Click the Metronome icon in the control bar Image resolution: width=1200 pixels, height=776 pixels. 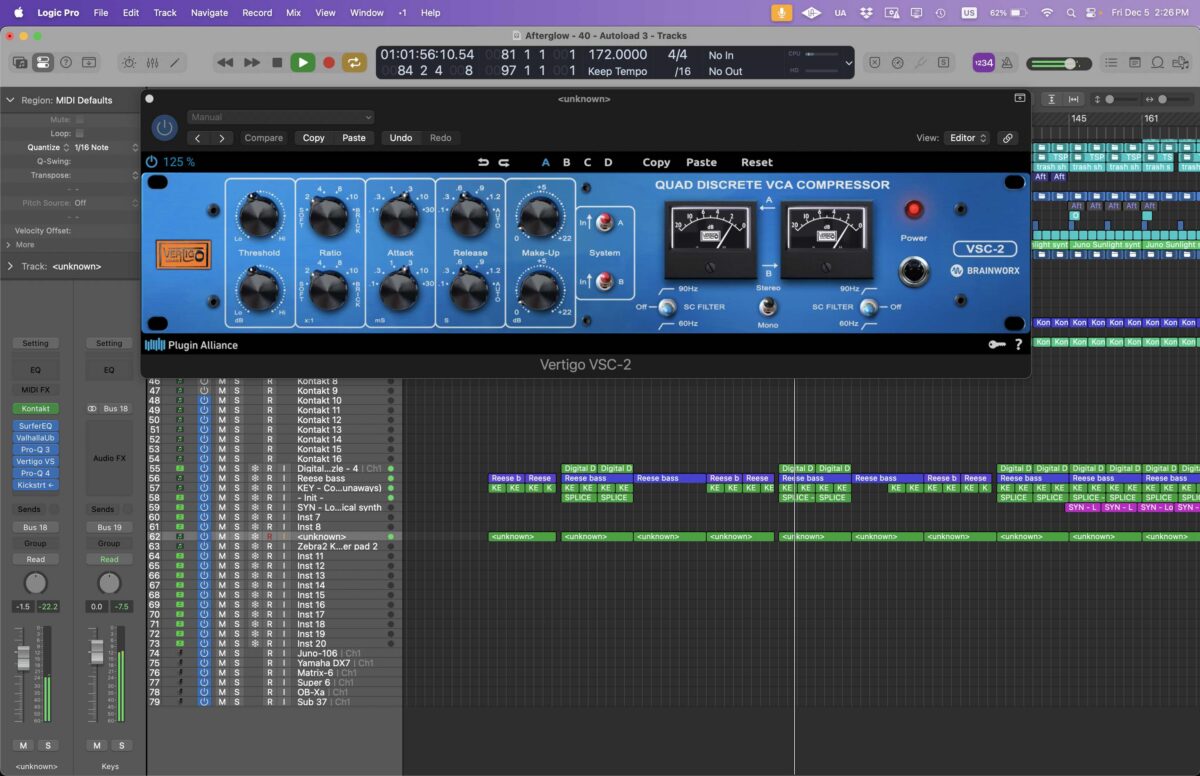(x=1009, y=62)
